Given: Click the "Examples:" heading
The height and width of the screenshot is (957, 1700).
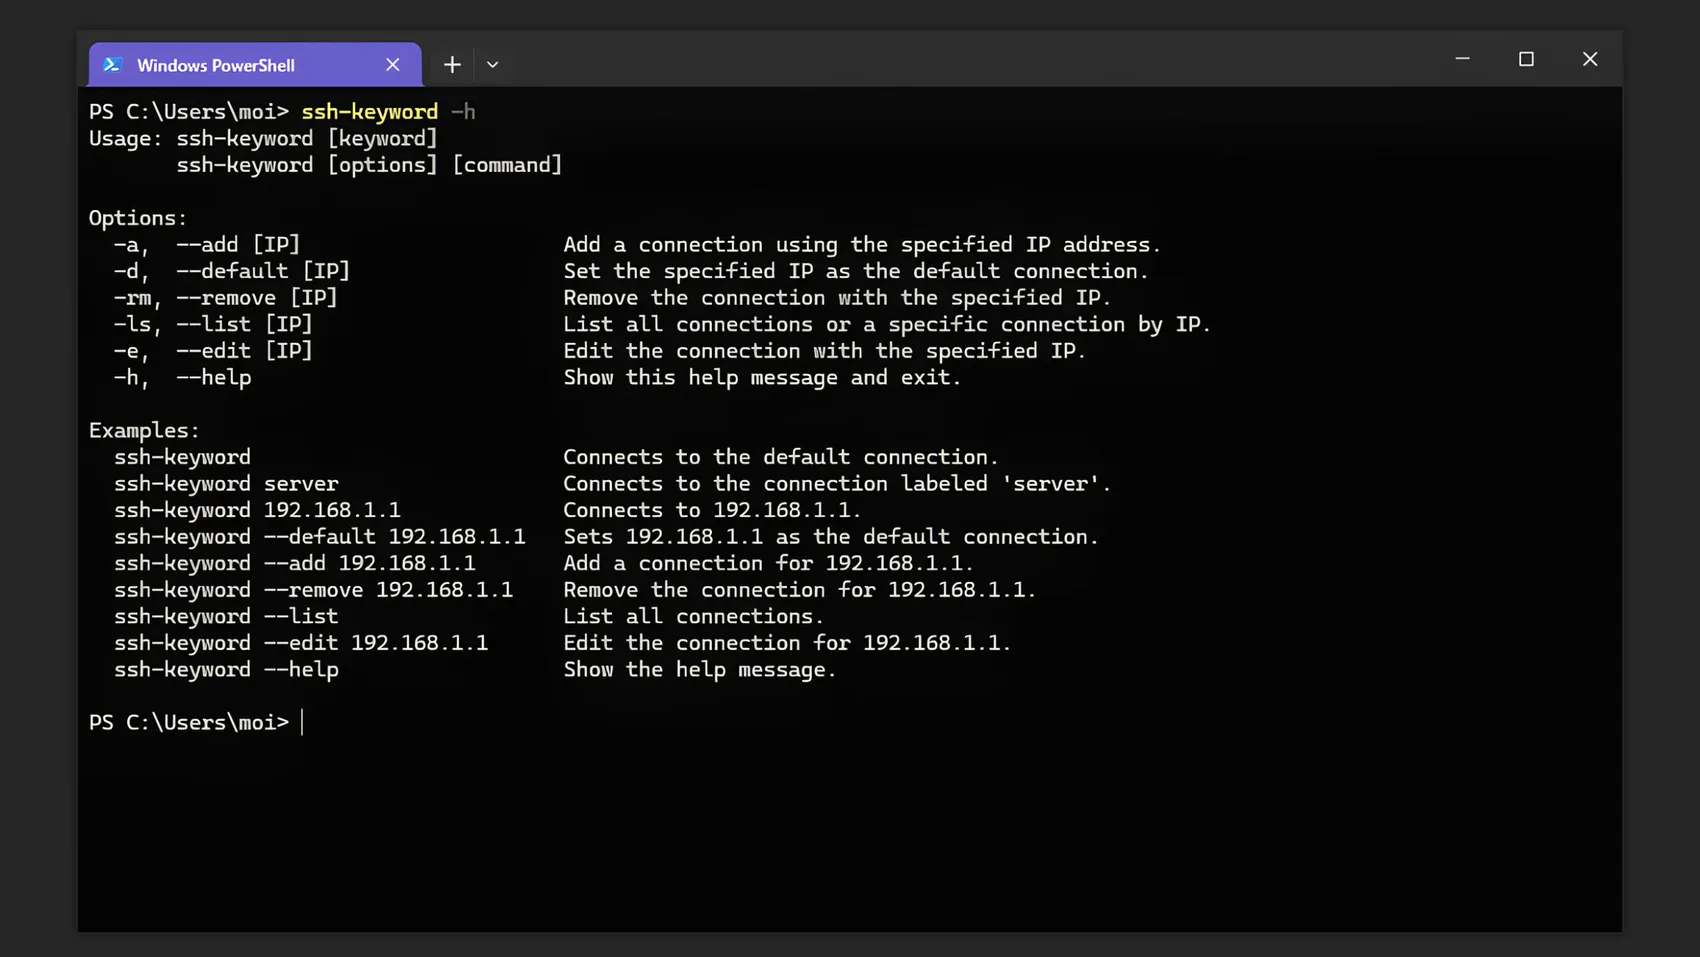Looking at the screenshot, I should click(x=144, y=430).
